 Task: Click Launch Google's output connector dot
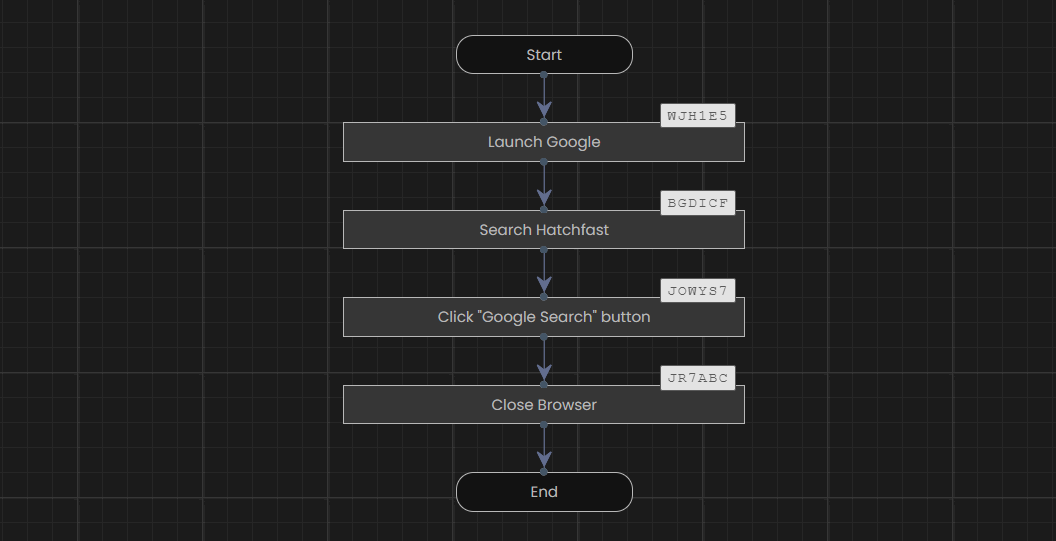pyautogui.click(x=544, y=162)
